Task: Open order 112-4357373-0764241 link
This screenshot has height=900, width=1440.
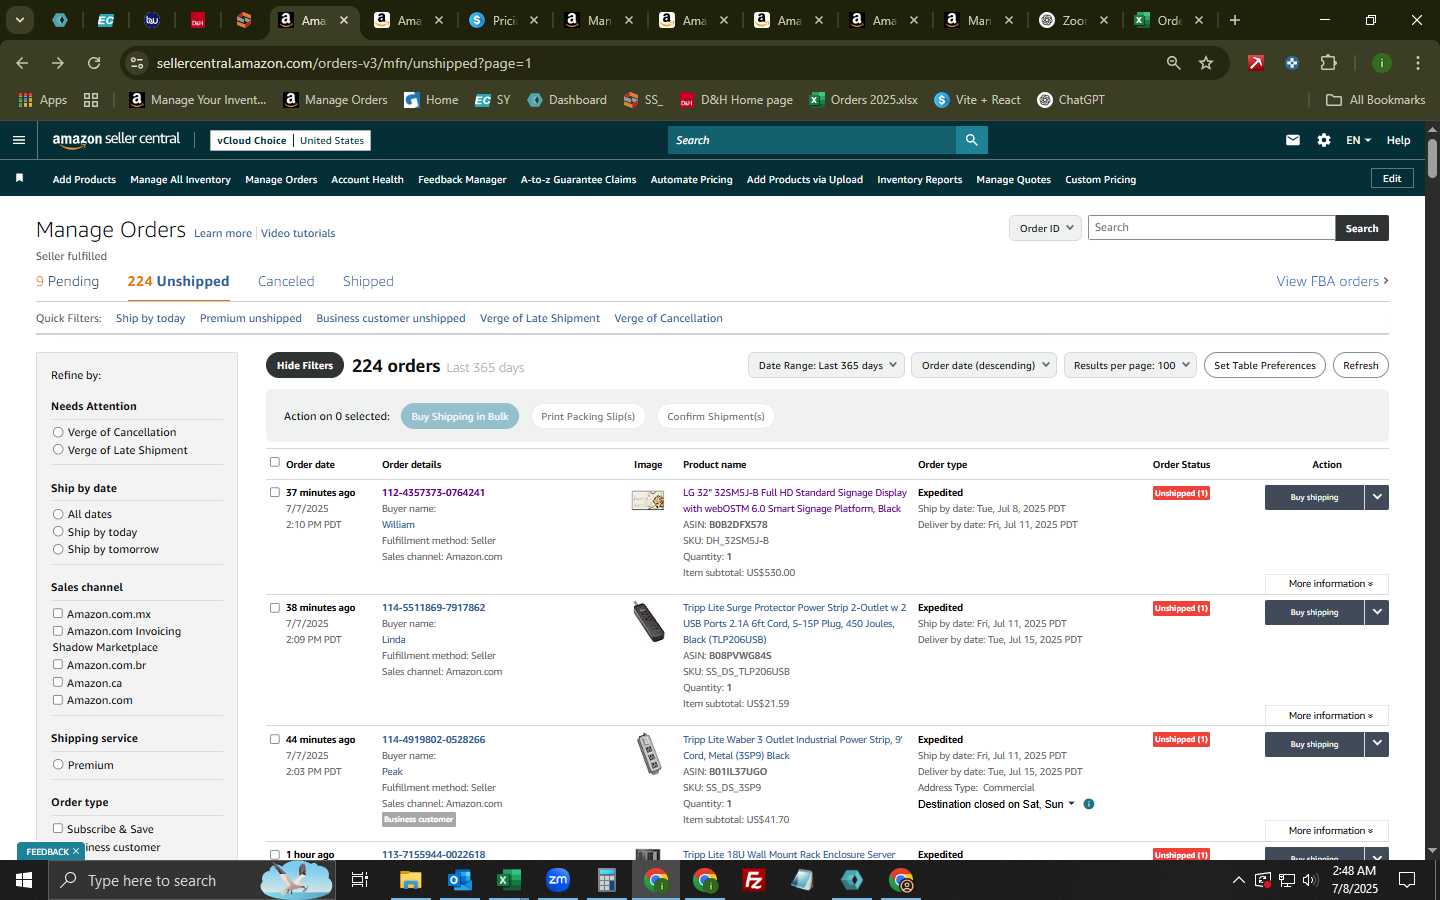Action: [x=433, y=492]
